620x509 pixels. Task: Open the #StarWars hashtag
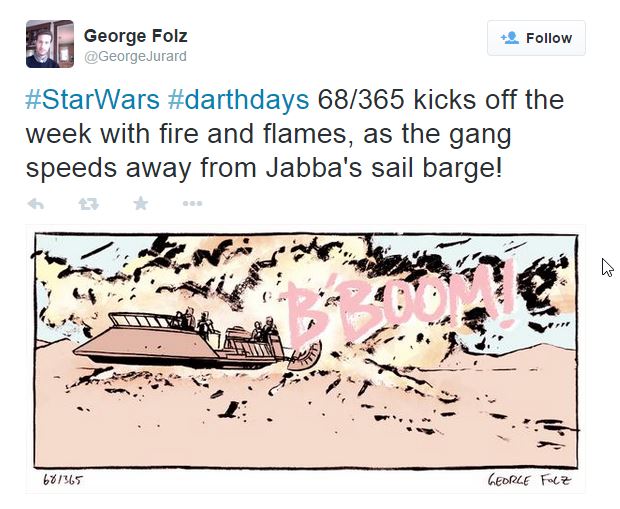tap(93, 99)
